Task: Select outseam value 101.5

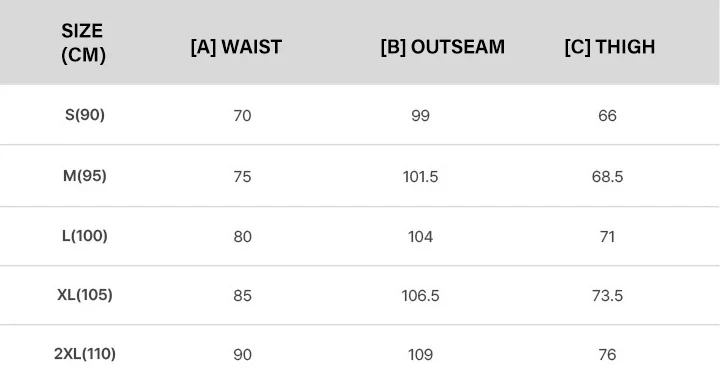Action: [421, 177]
